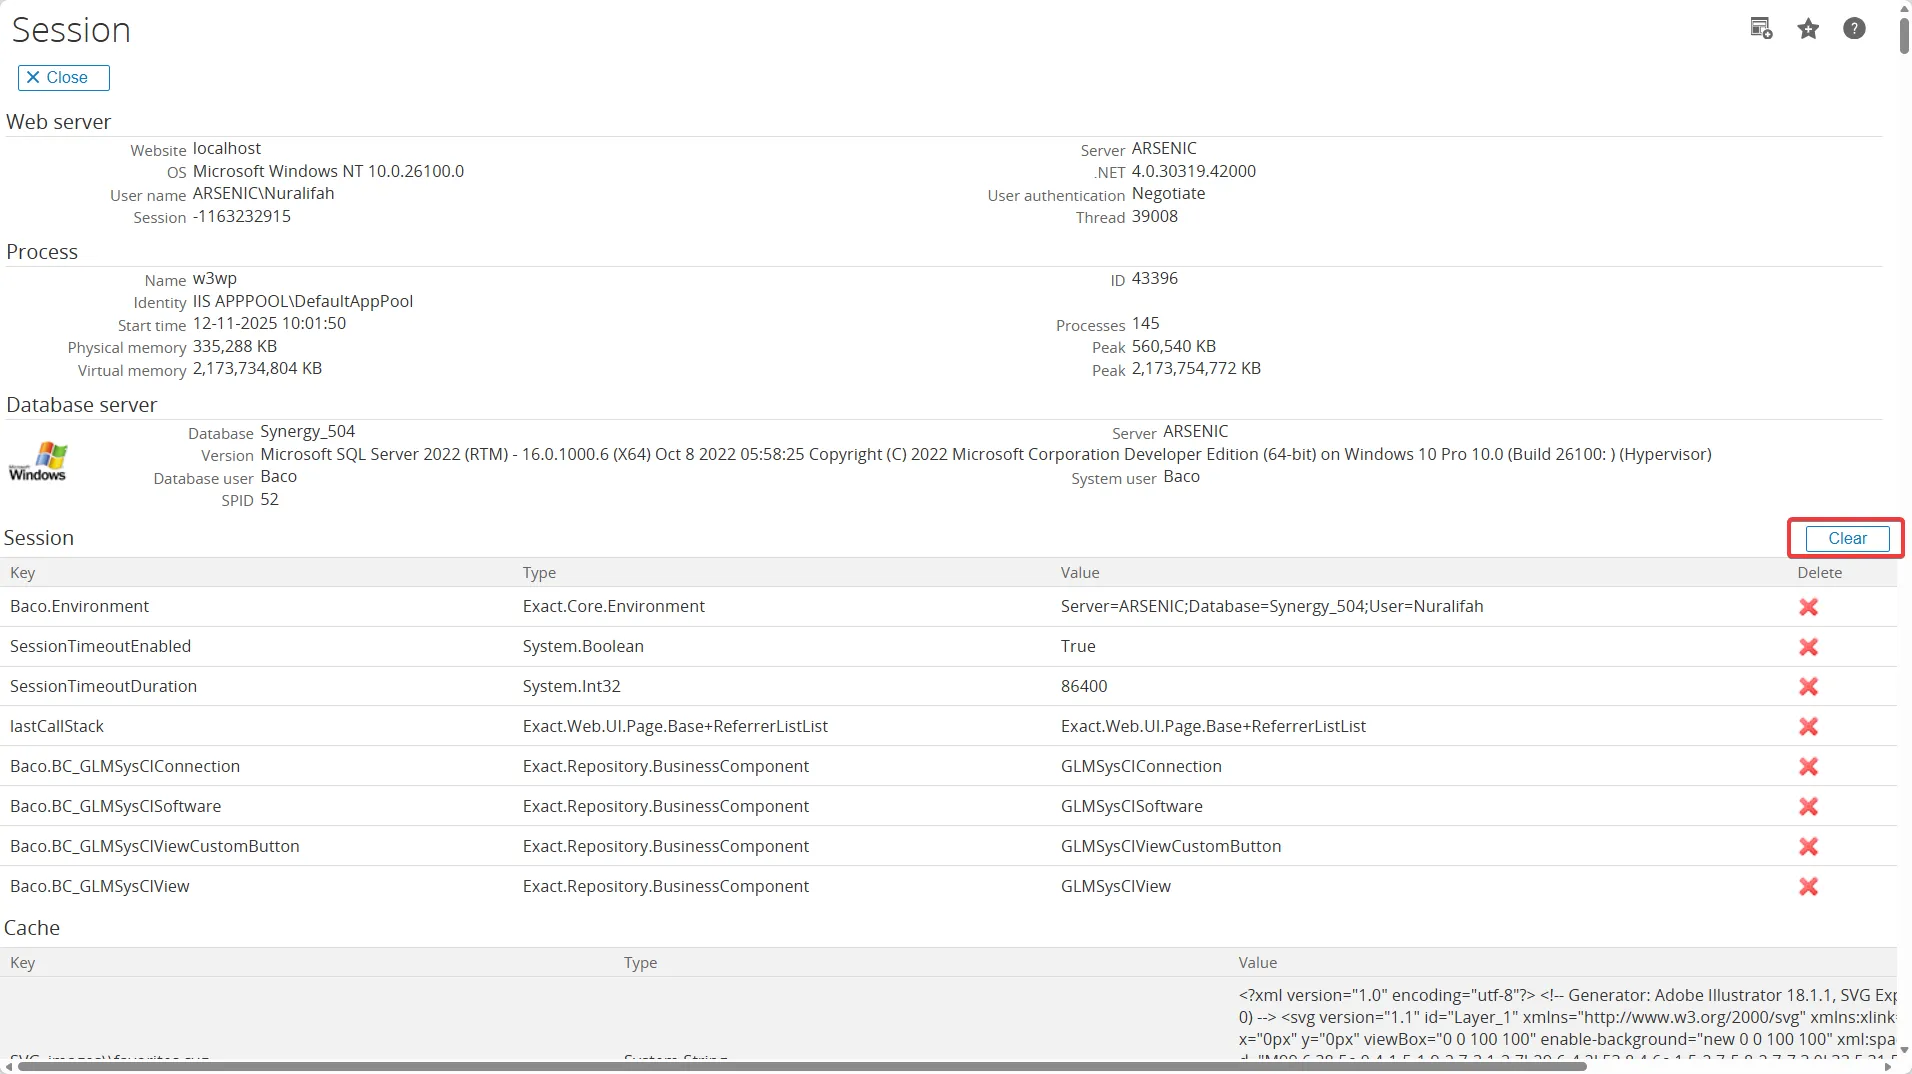Delete the SessionTimeoutDuration entry
Image resolution: width=1912 pixels, height=1074 pixels.
(x=1808, y=687)
